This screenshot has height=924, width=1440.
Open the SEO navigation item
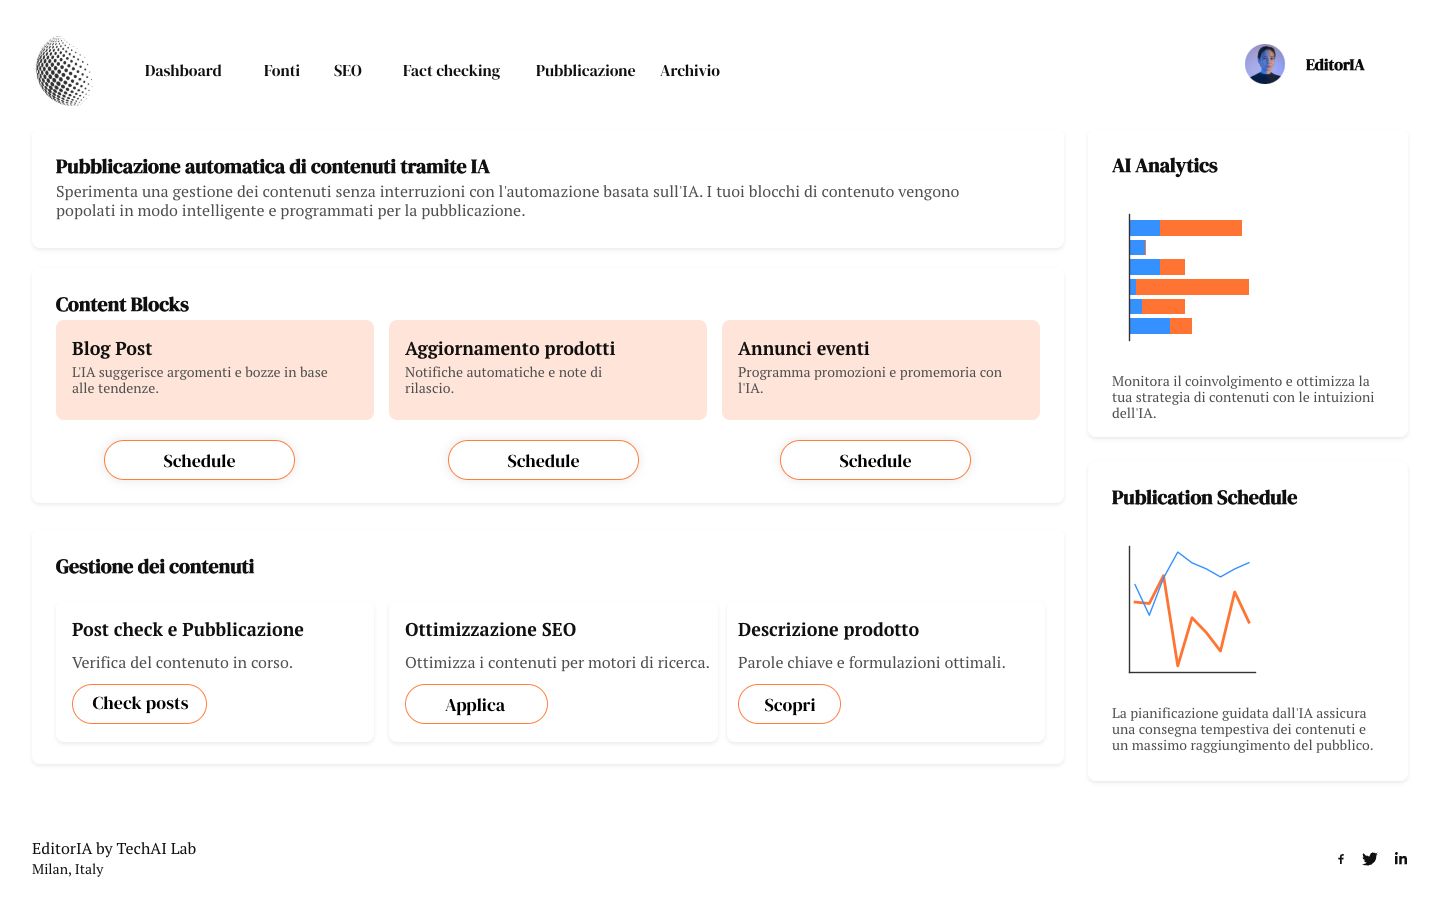coord(348,71)
